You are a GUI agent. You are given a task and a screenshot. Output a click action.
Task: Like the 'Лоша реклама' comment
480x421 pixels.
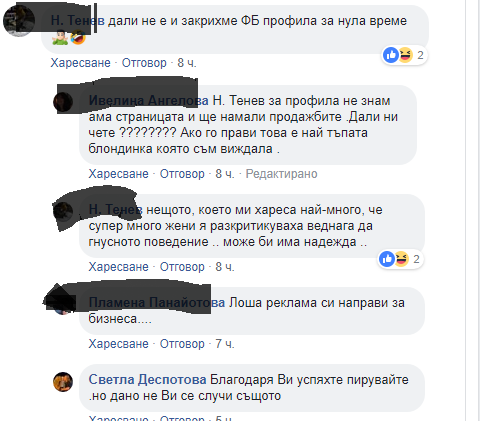118,344
